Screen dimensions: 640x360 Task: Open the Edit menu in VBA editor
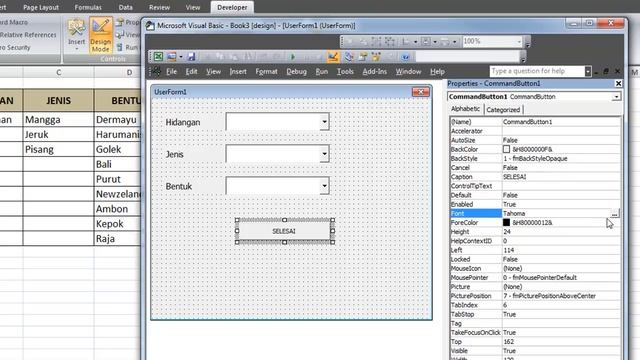[191, 71]
